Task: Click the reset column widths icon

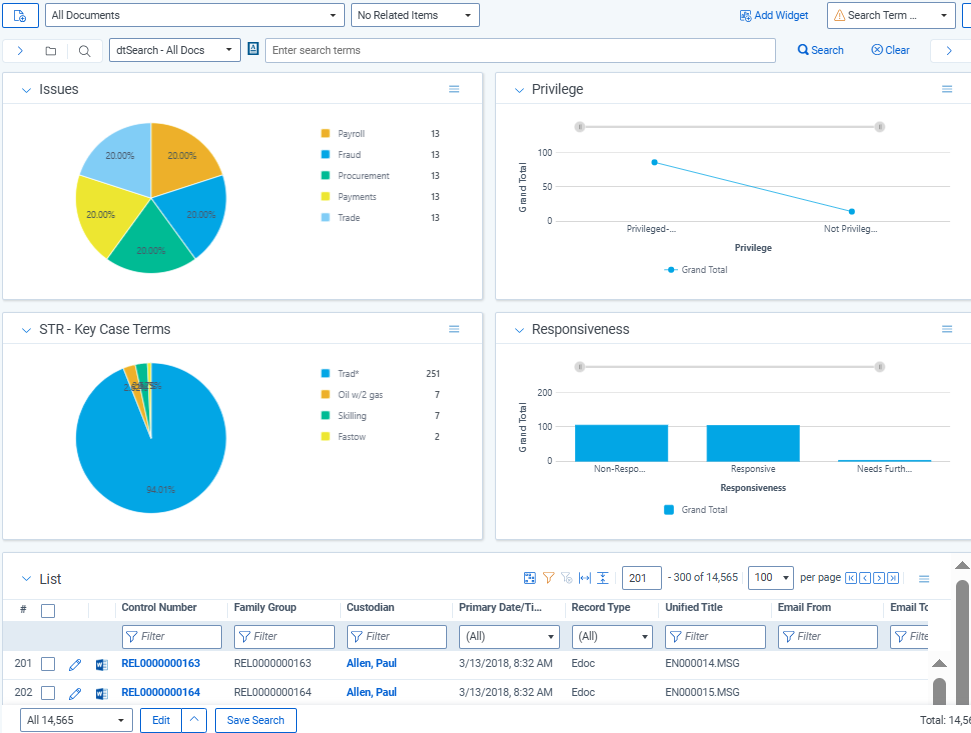Action: [x=585, y=578]
